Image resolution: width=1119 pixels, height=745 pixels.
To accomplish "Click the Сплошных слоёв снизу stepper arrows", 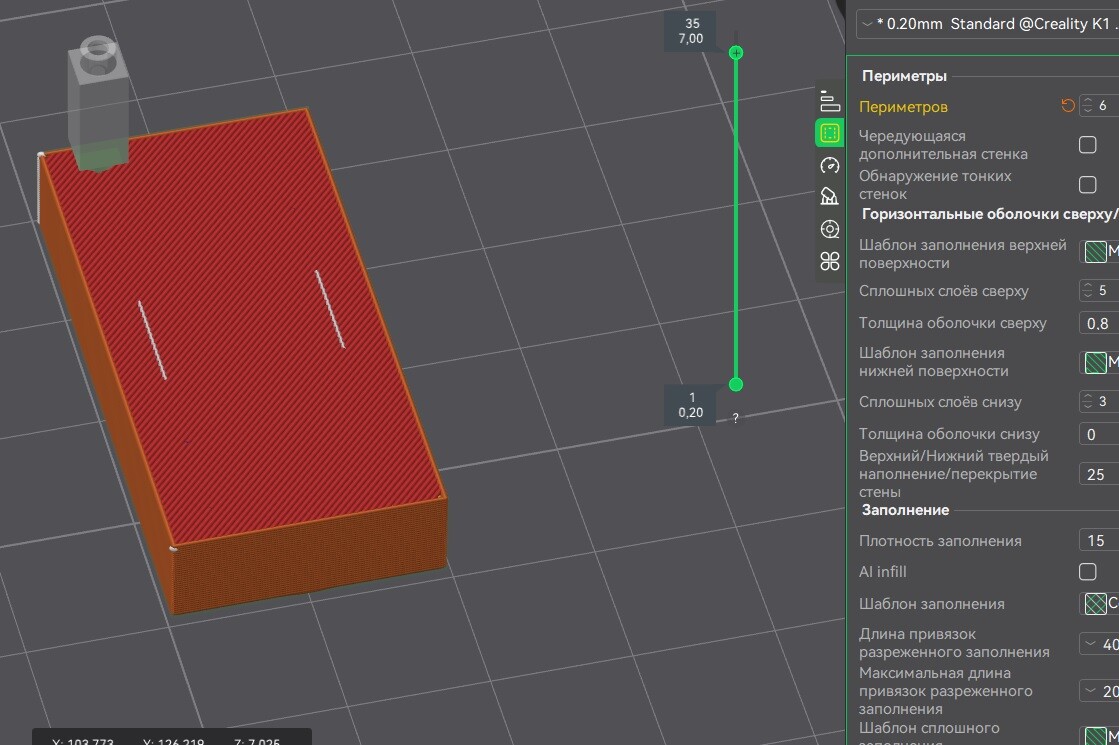I will [x=1088, y=402].
